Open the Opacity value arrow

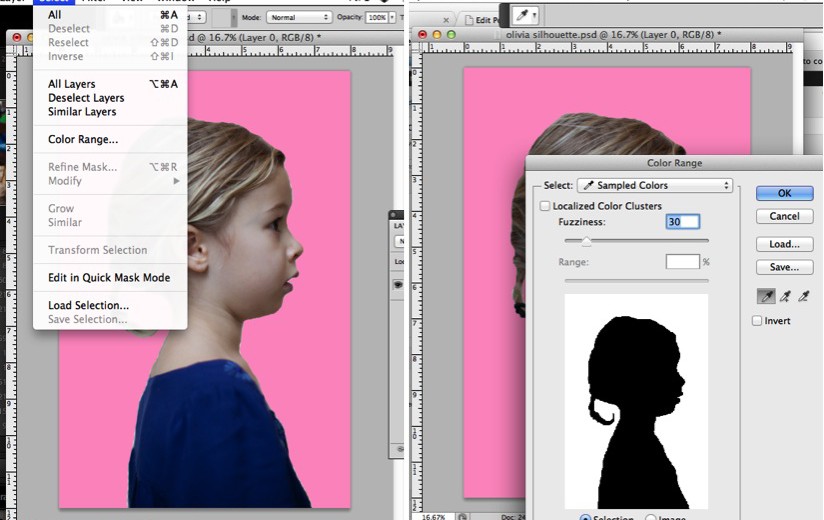click(392, 17)
